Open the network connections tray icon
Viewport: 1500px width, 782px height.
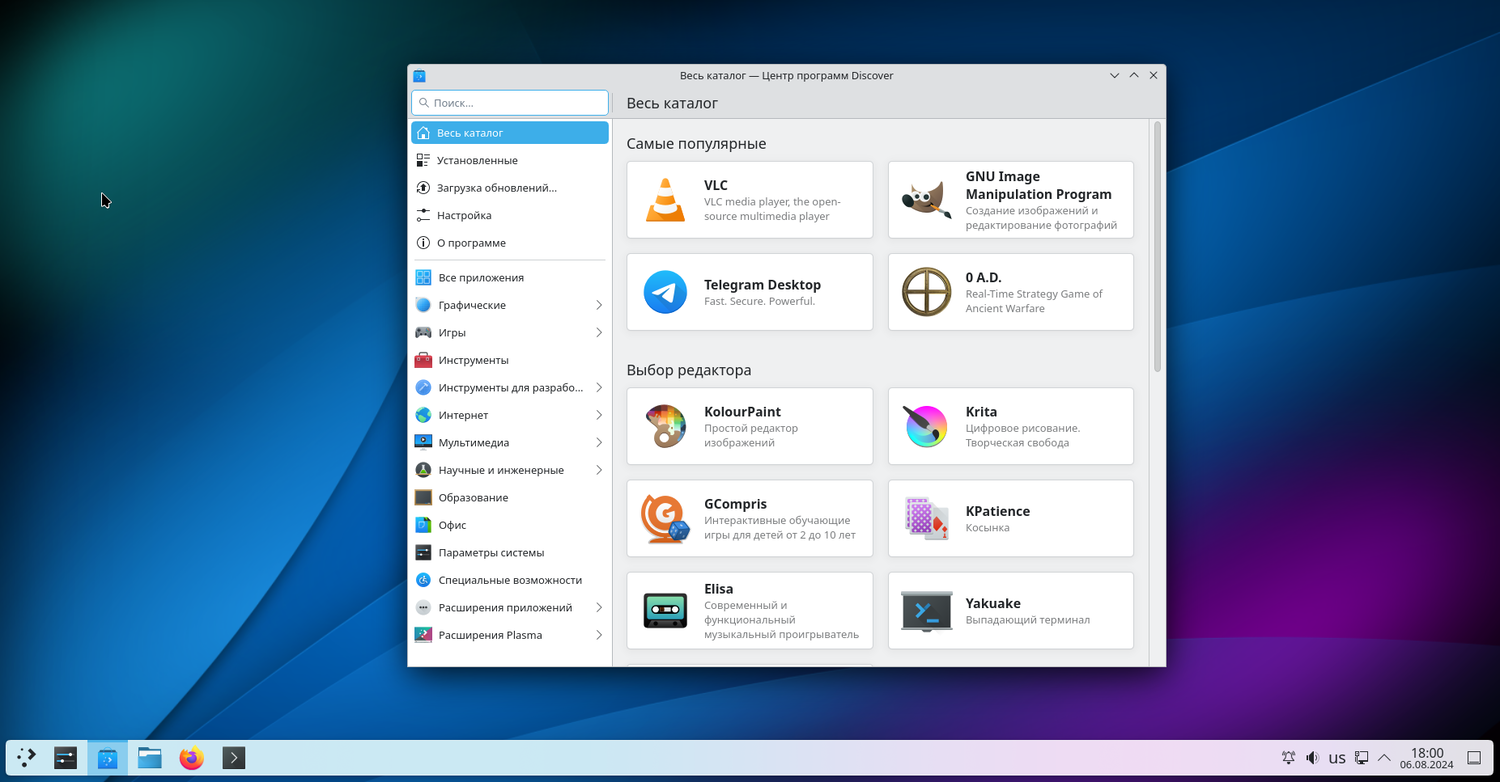(x=1361, y=758)
